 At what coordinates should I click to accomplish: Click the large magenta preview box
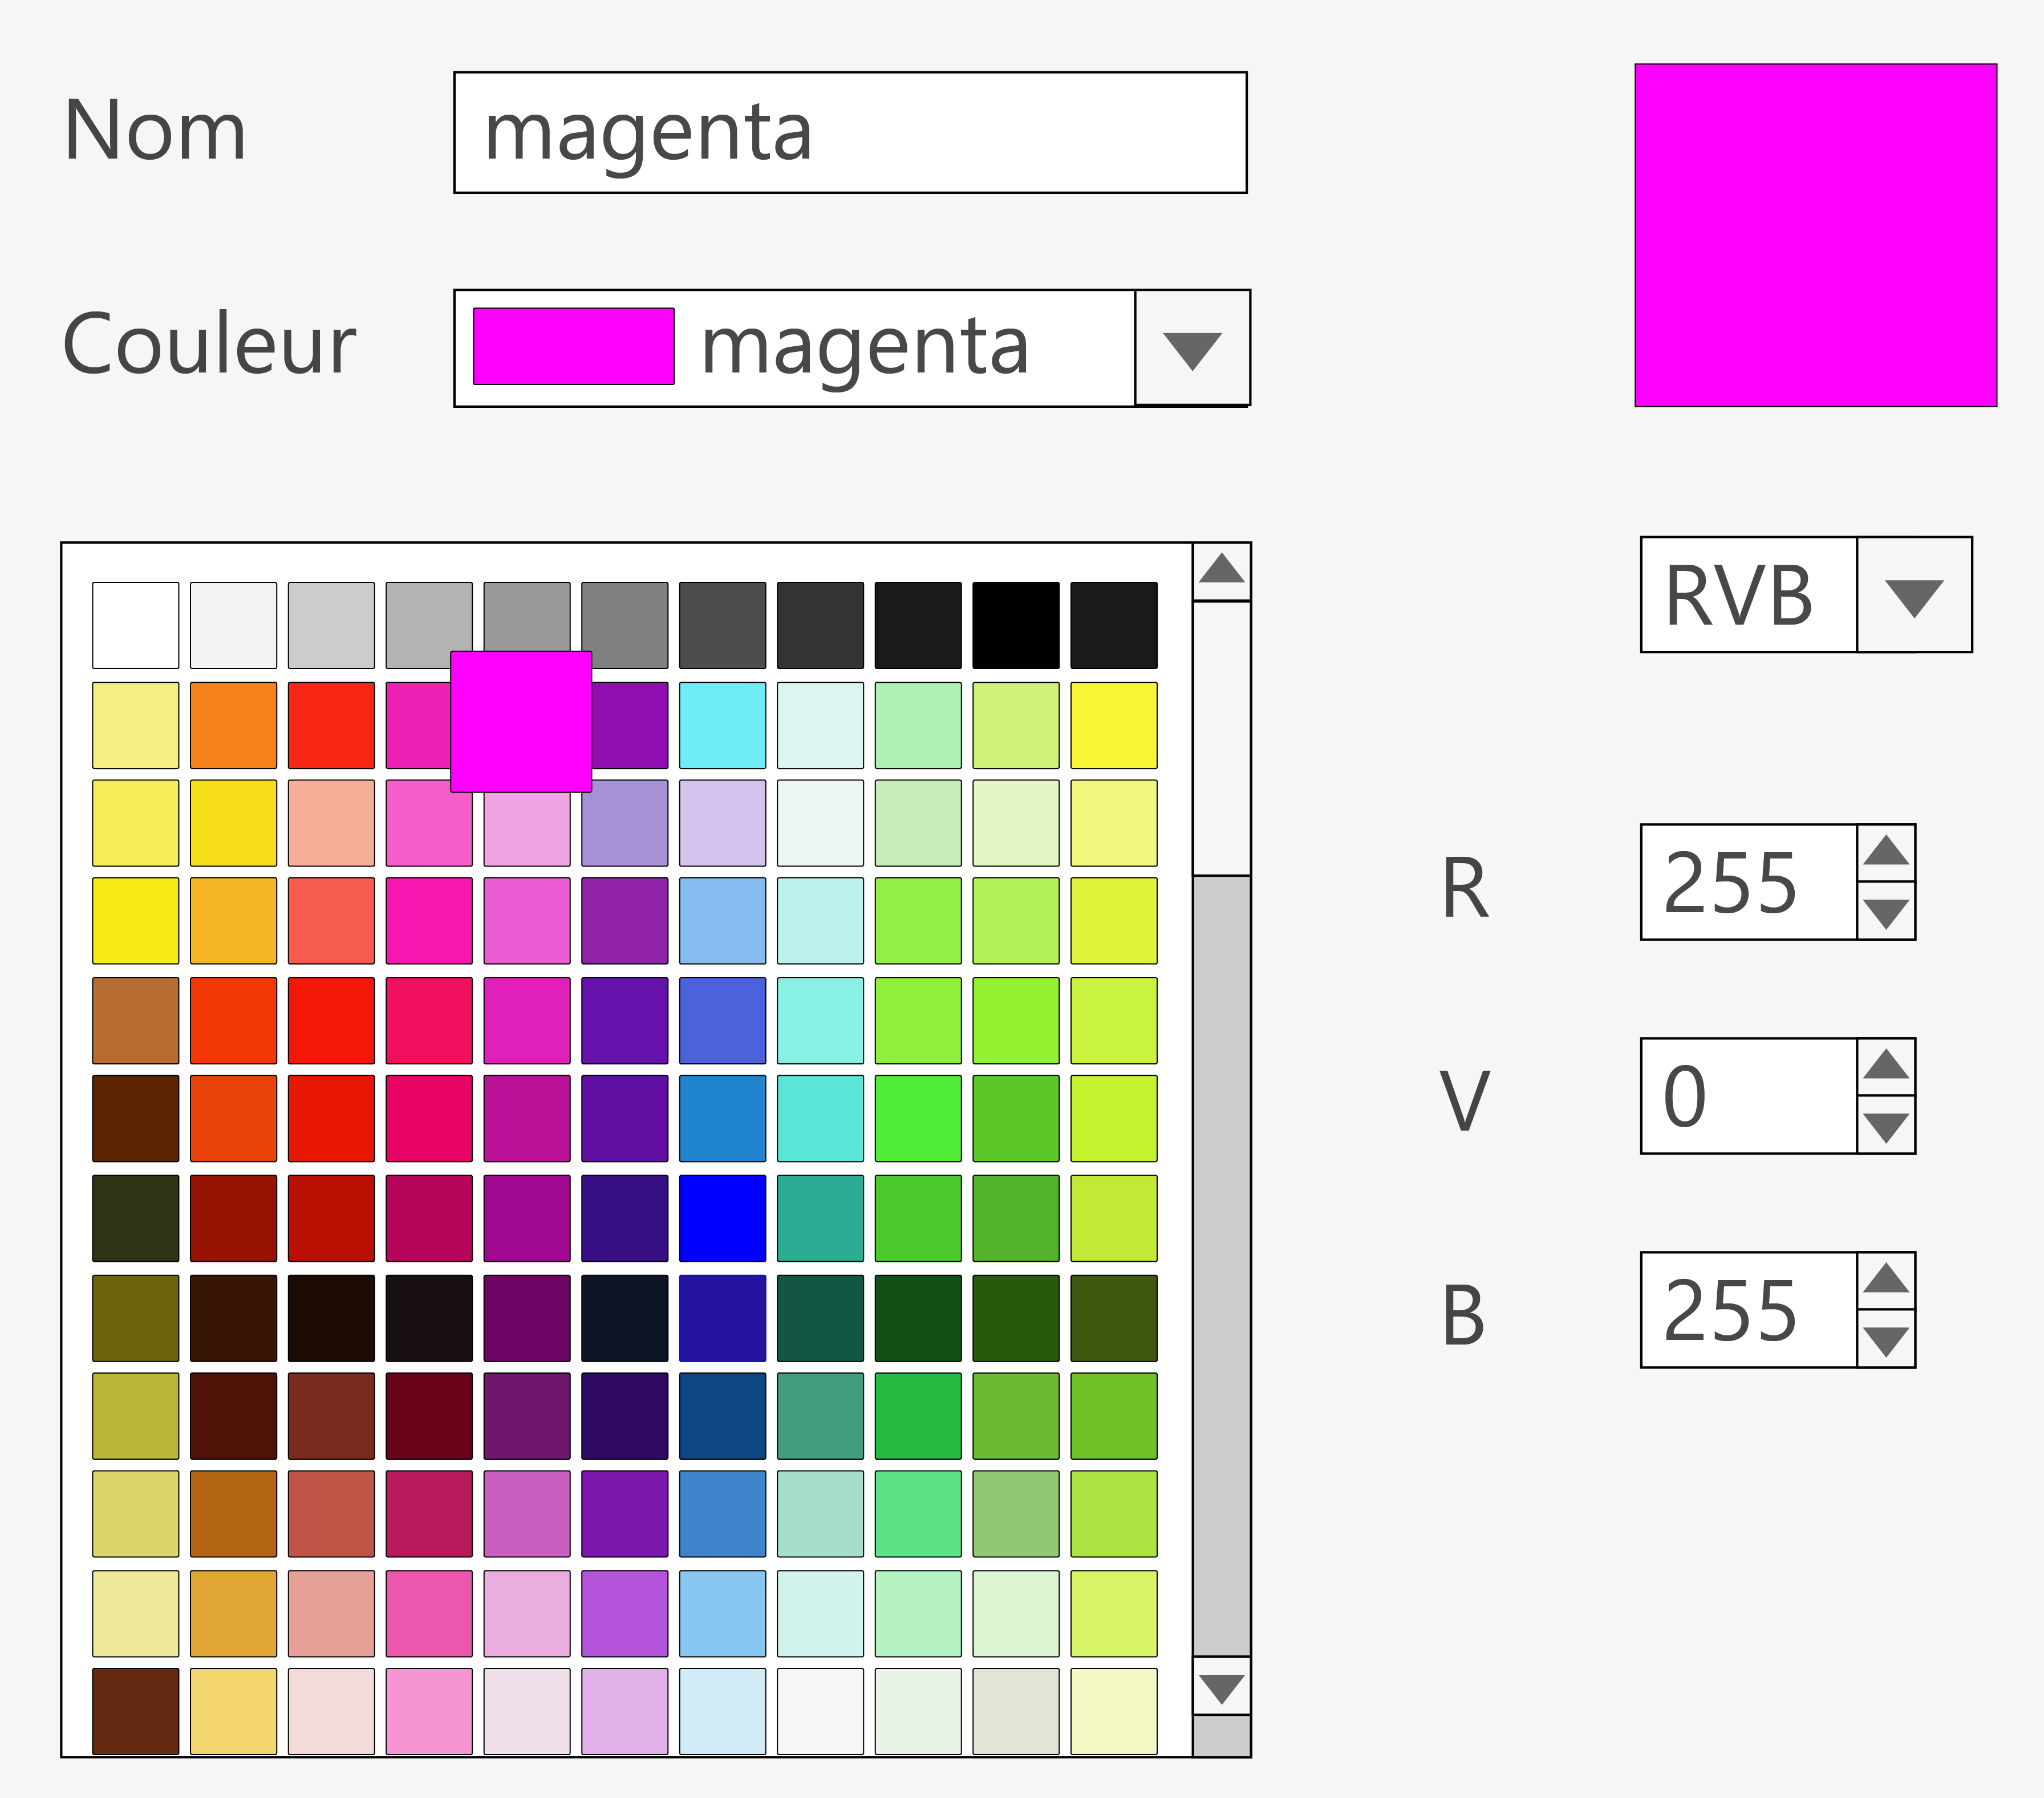coord(1815,236)
